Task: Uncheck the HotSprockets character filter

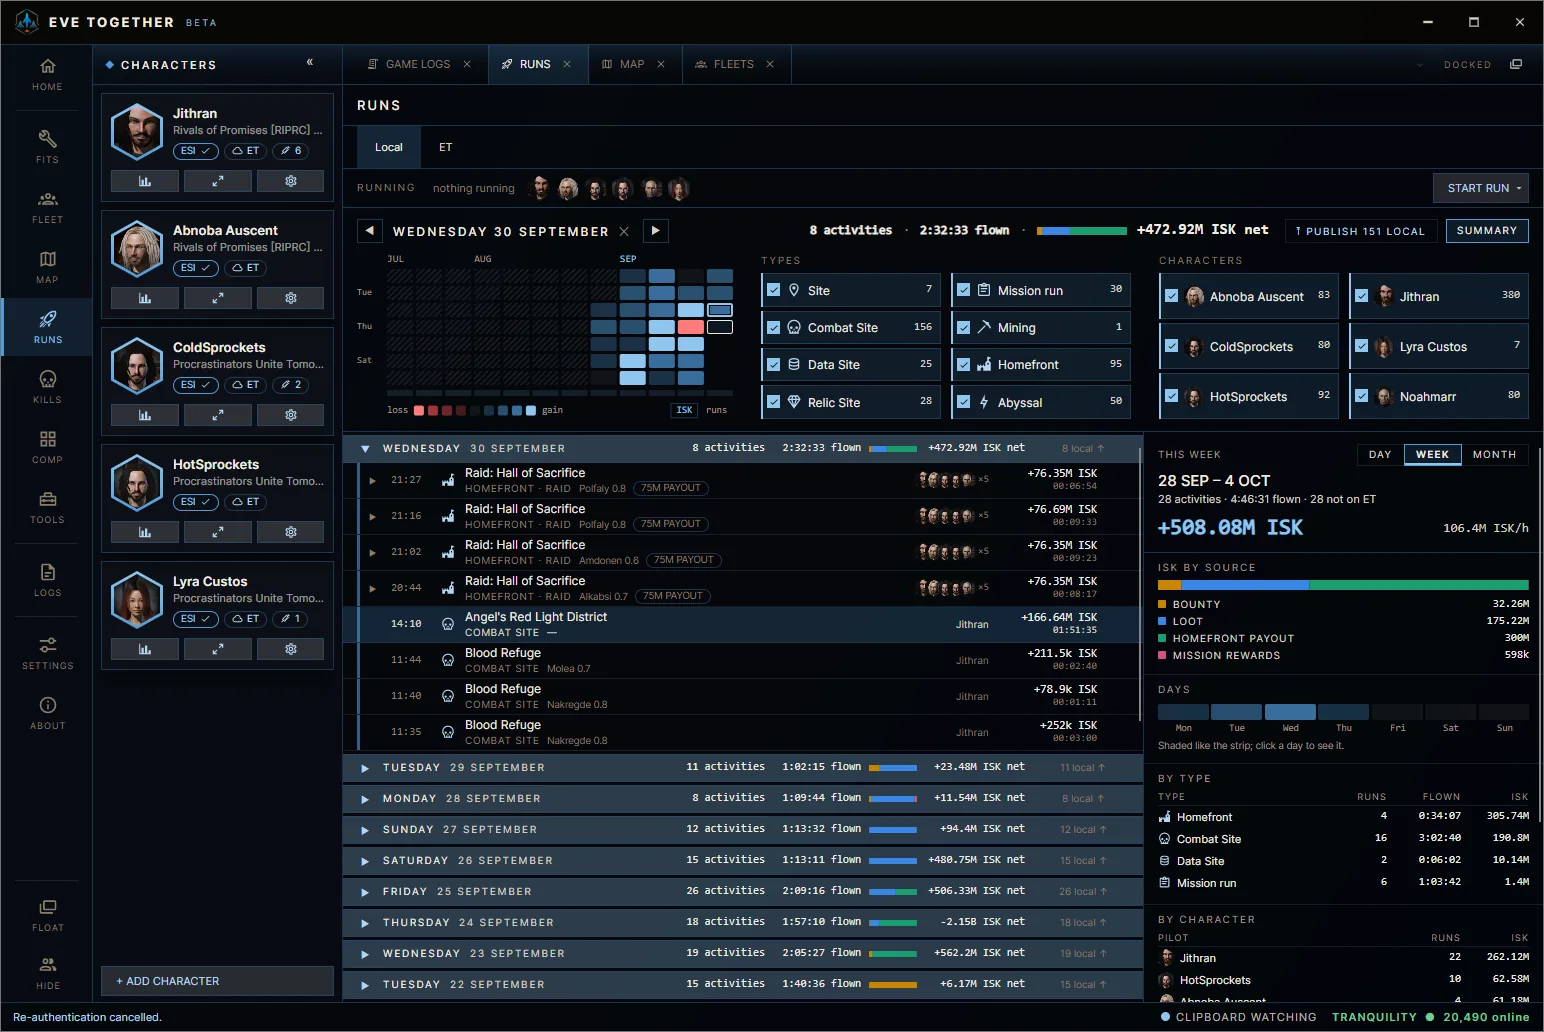Action: tap(1171, 396)
